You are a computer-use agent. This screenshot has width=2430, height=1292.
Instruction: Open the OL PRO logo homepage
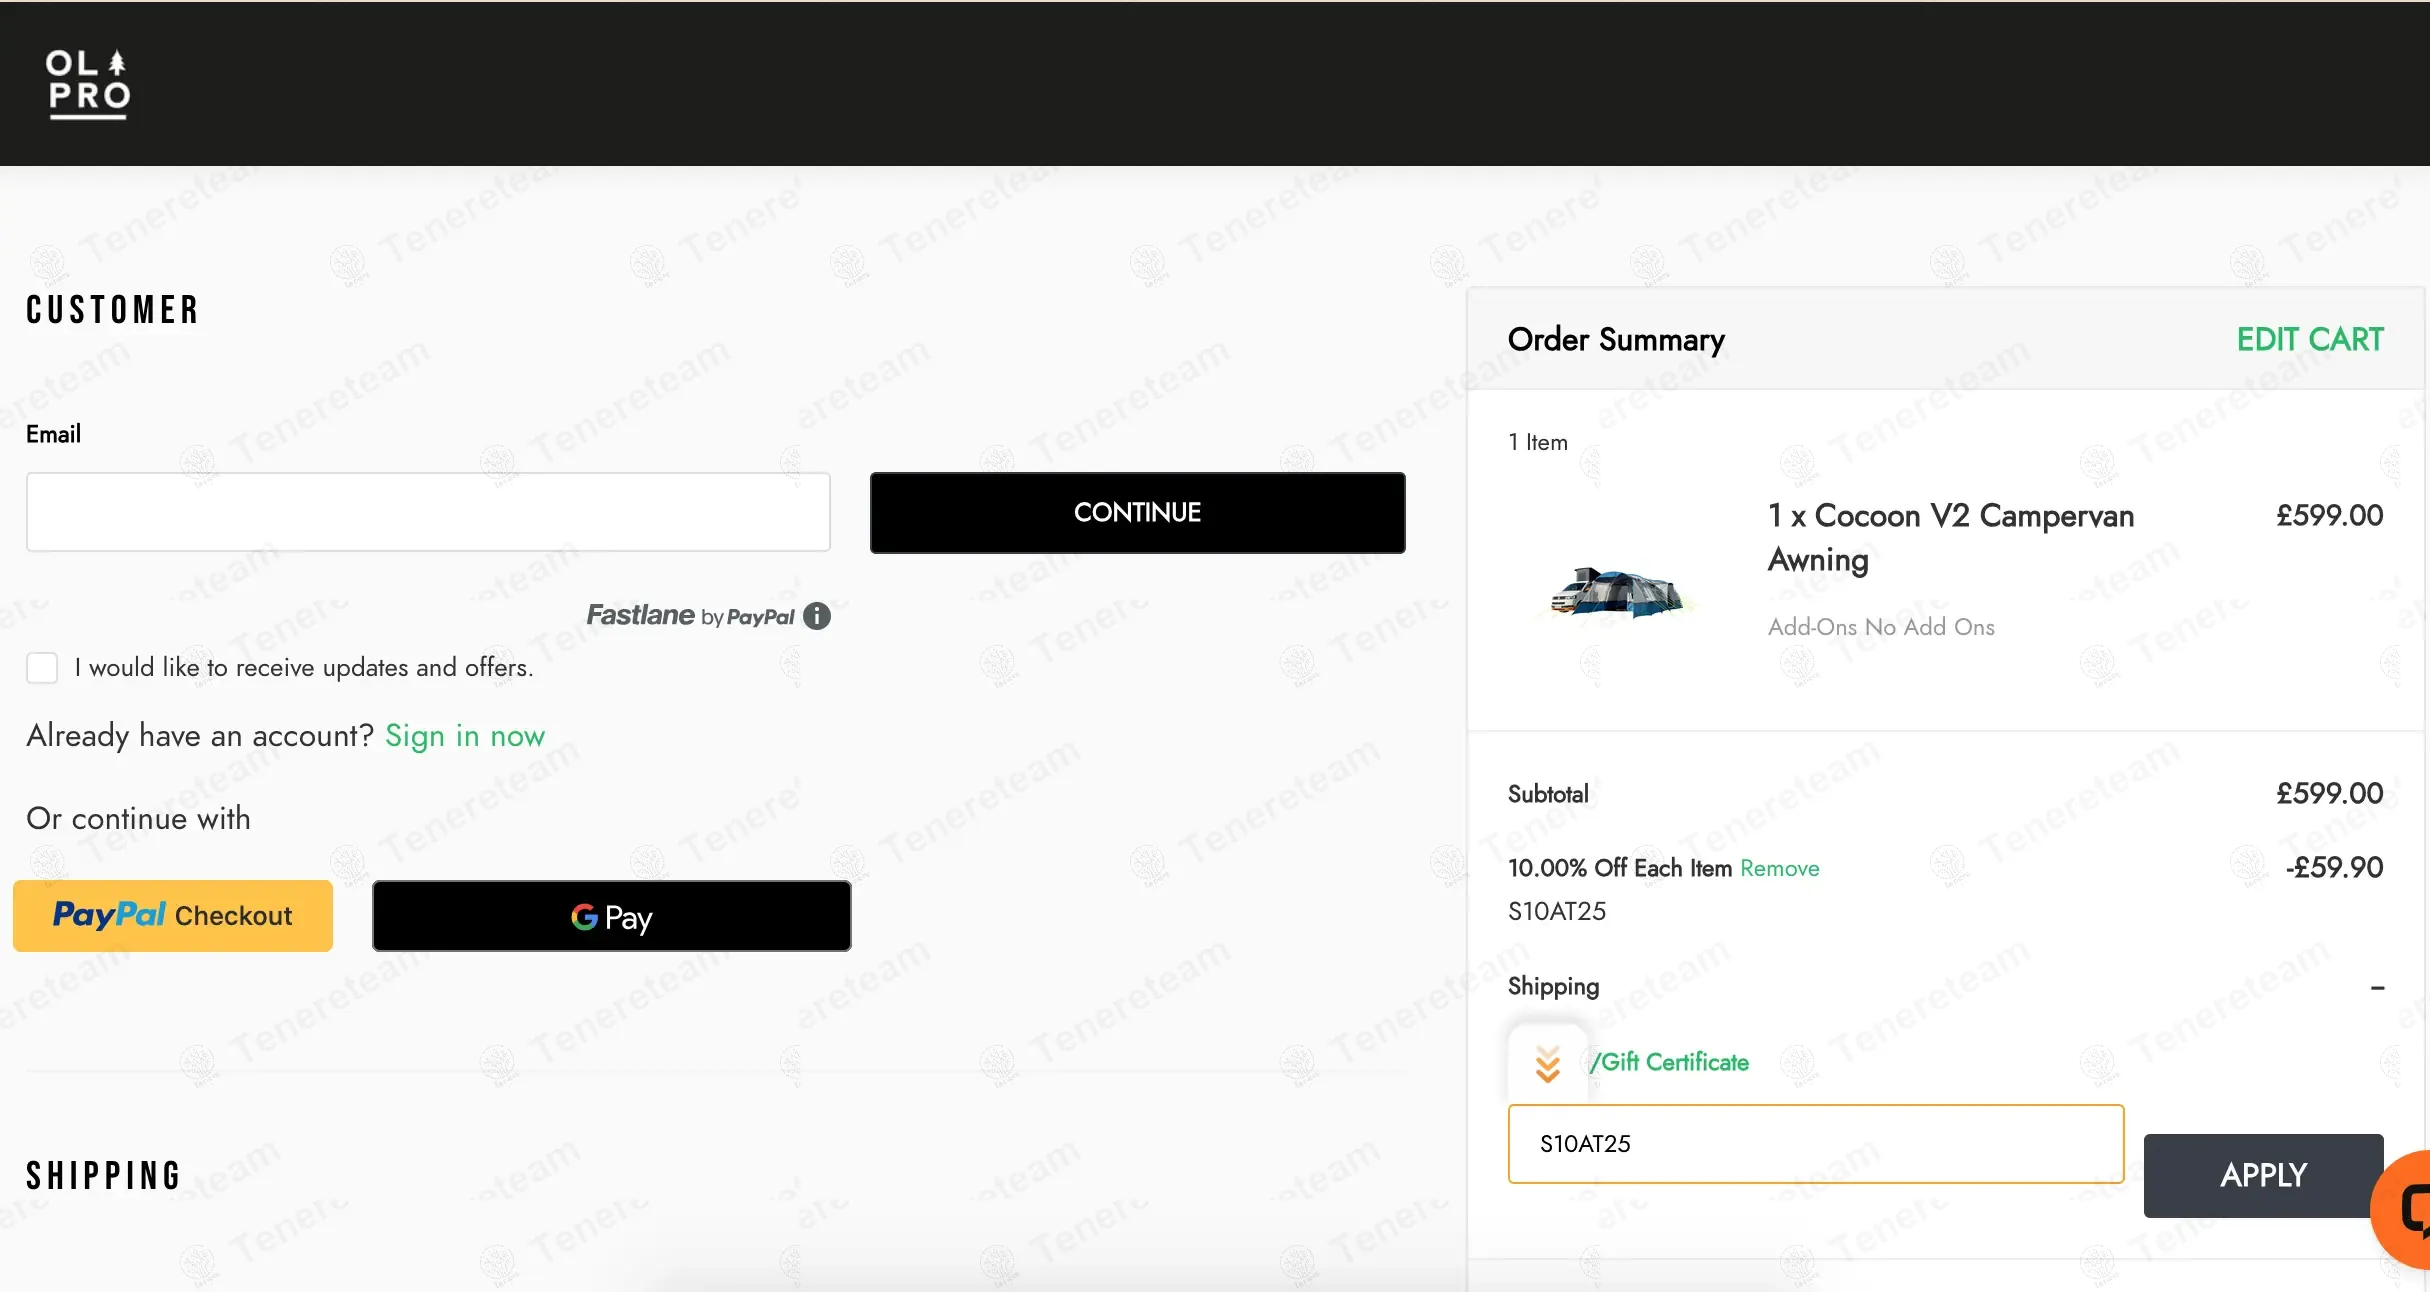(x=88, y=84)
